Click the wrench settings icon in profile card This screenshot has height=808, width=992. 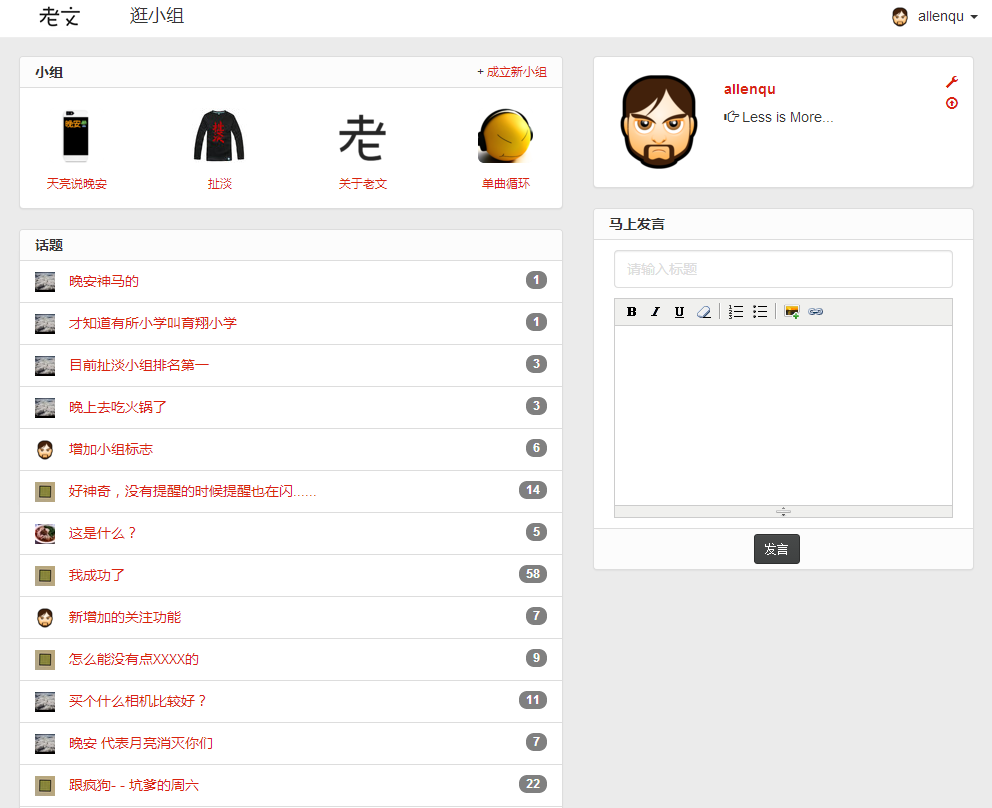pos(951,82)
